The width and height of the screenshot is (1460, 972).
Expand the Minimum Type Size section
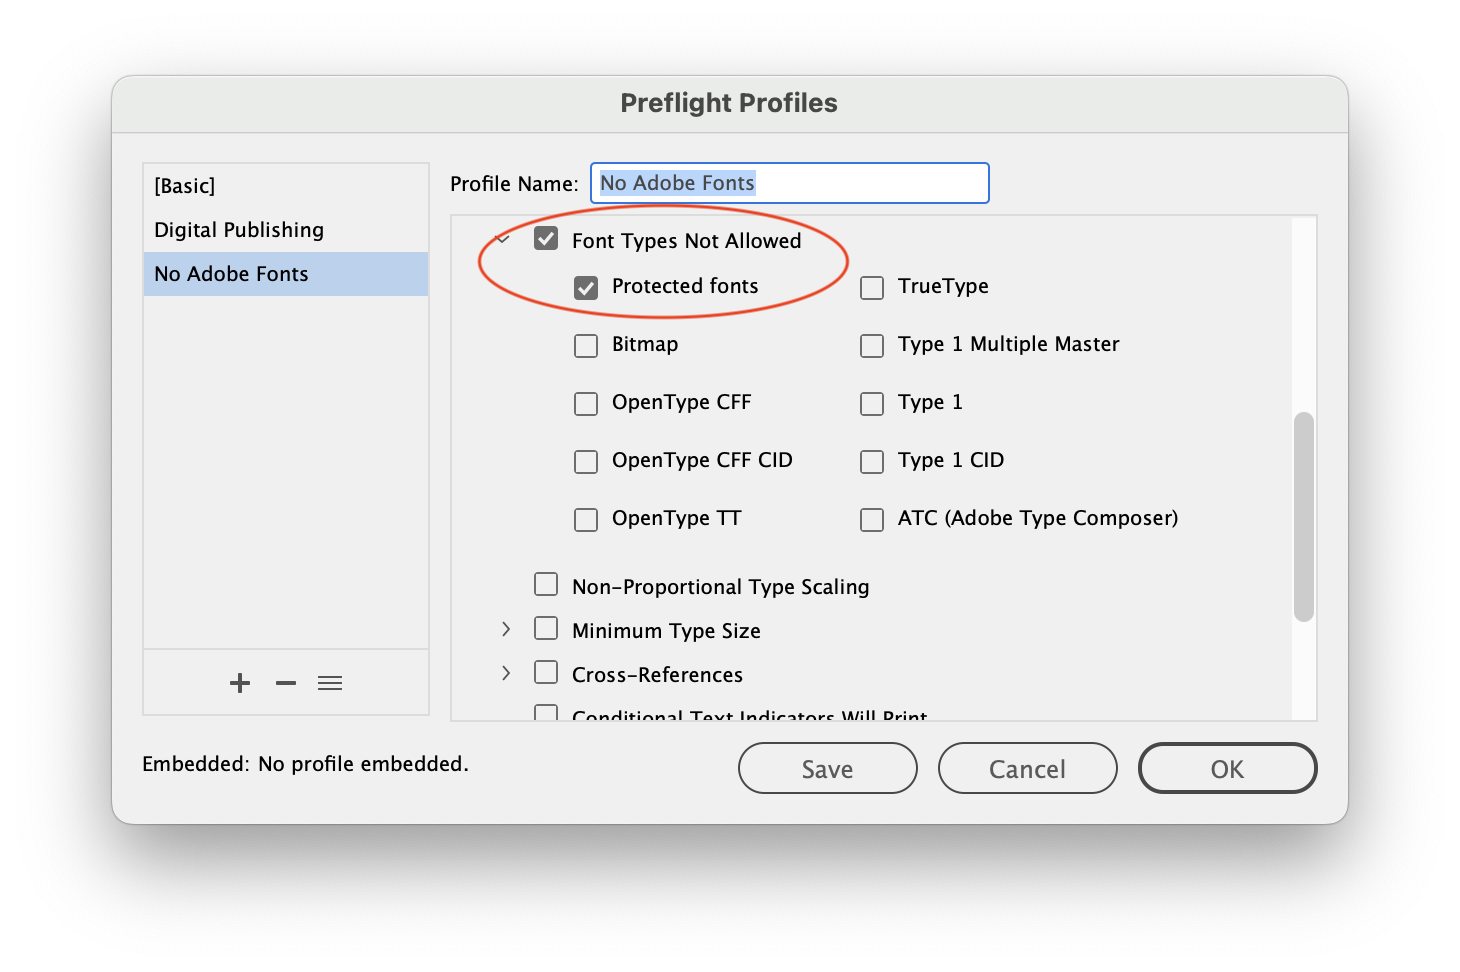tap(506, 629)
